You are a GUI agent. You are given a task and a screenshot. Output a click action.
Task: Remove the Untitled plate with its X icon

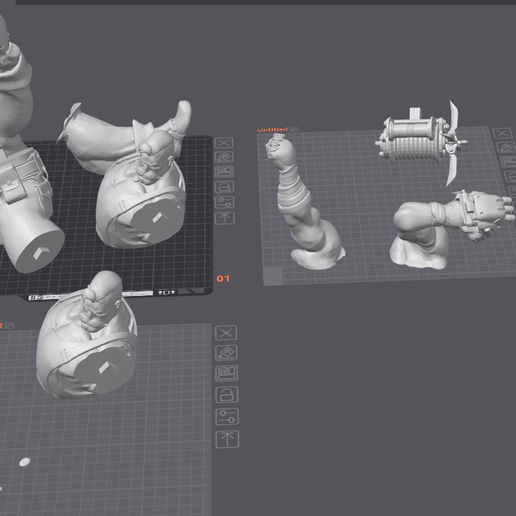[x=502, y=133]
